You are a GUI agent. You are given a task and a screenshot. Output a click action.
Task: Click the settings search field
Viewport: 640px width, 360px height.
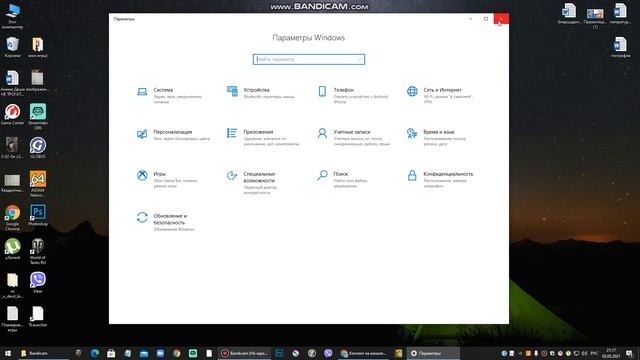coord(309,59)
